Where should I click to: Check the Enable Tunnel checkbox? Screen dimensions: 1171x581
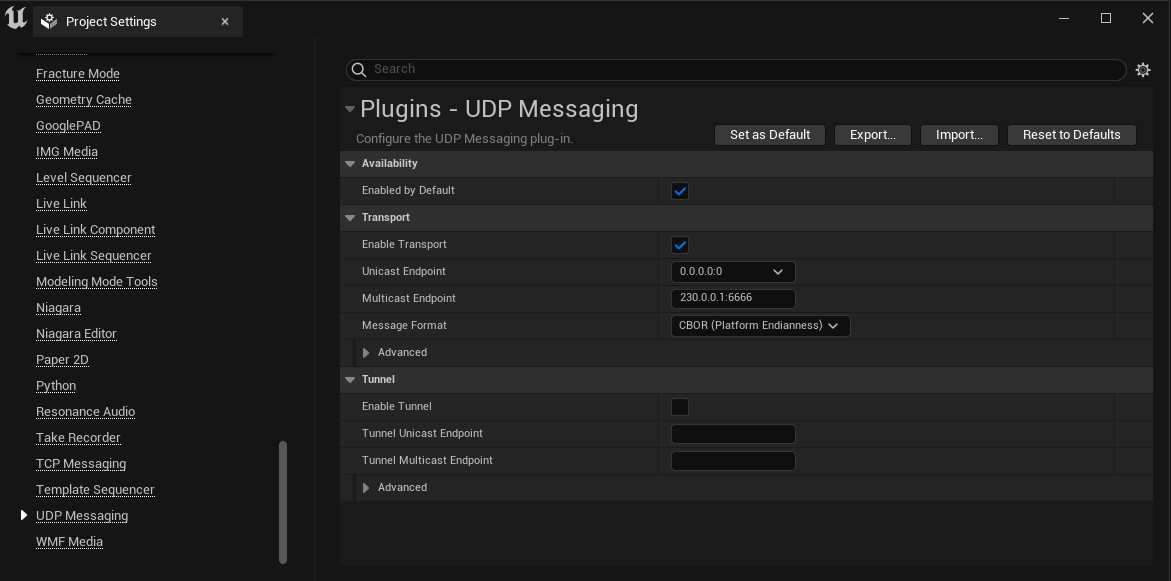point(680,407)
